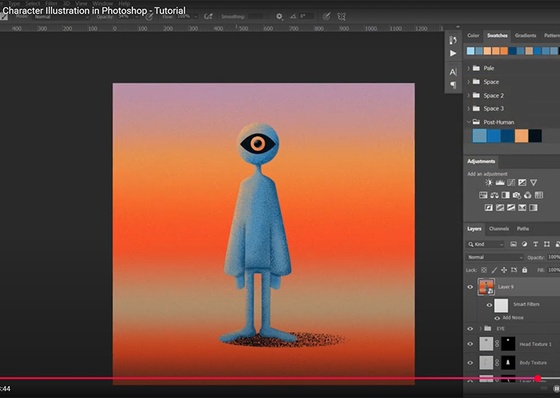Select the Layer 9 thumbnail
The width and height of the screenshot is (560, 398).
(x=486, y=287)
